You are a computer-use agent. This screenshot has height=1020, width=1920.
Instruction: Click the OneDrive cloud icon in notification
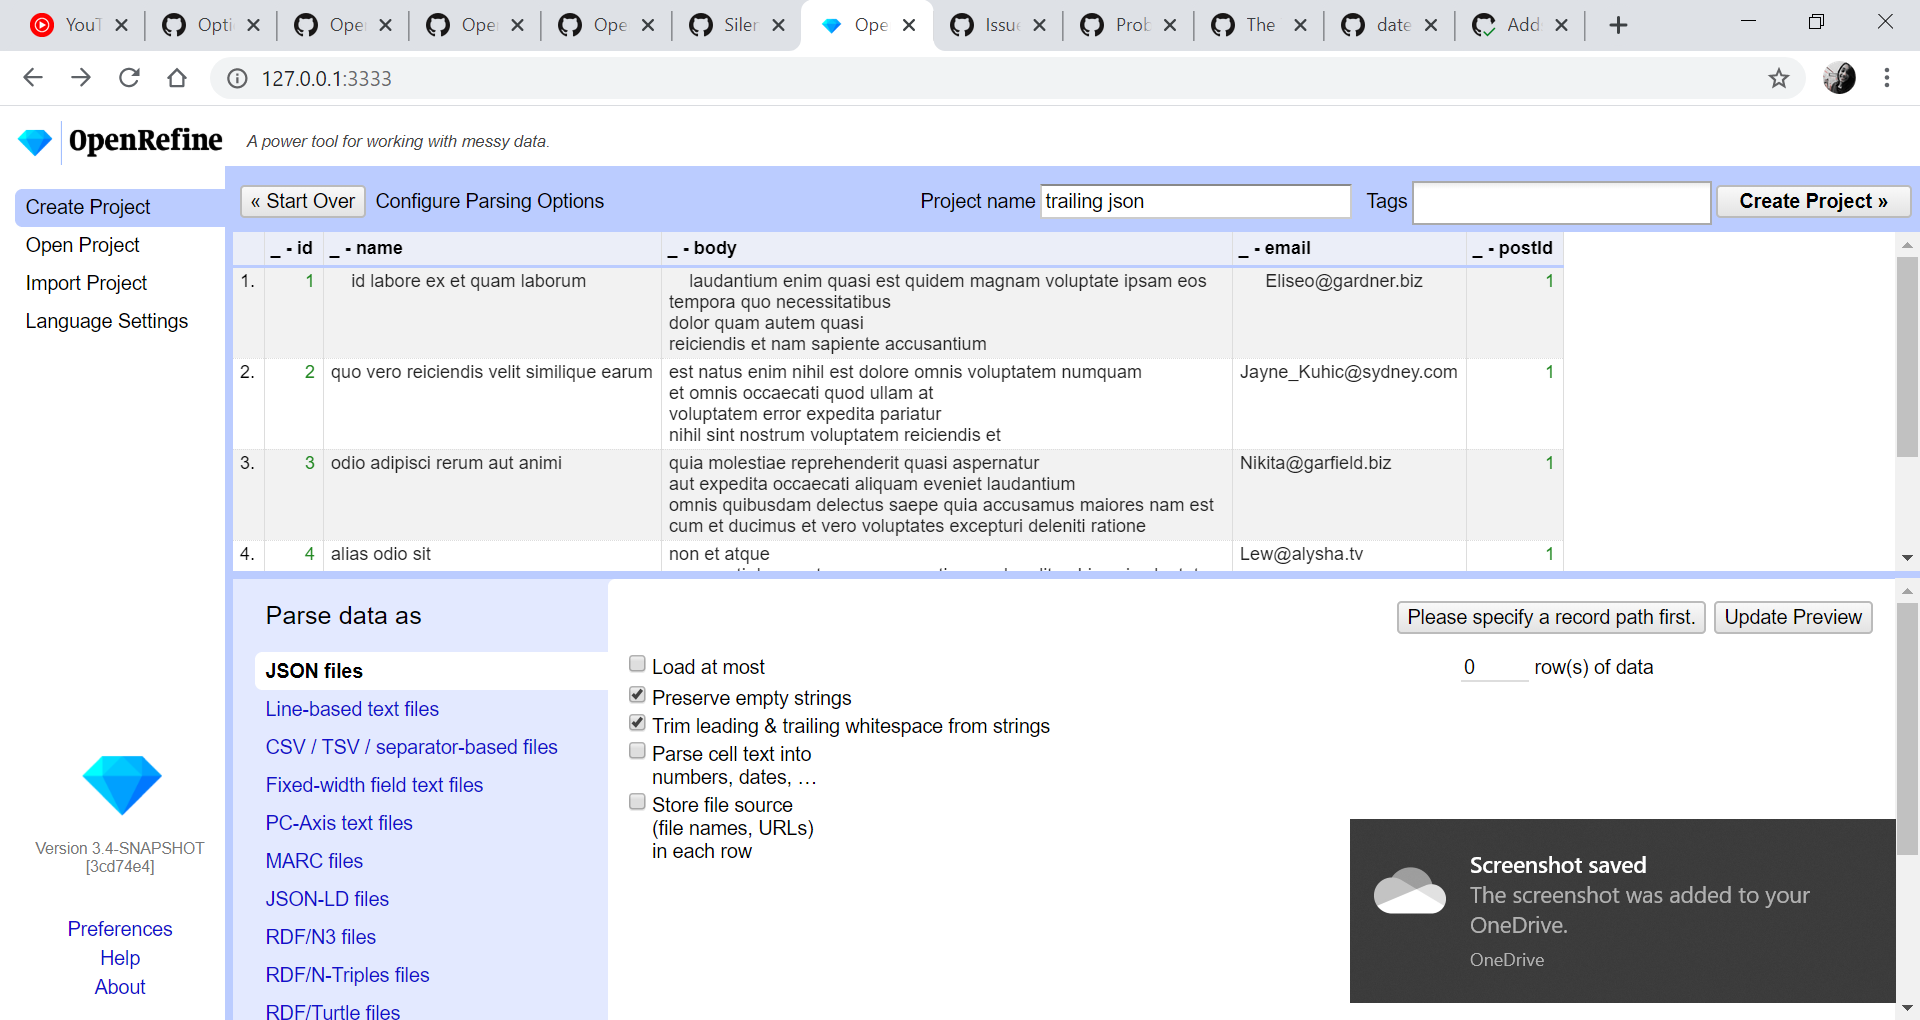(1410, 892)
